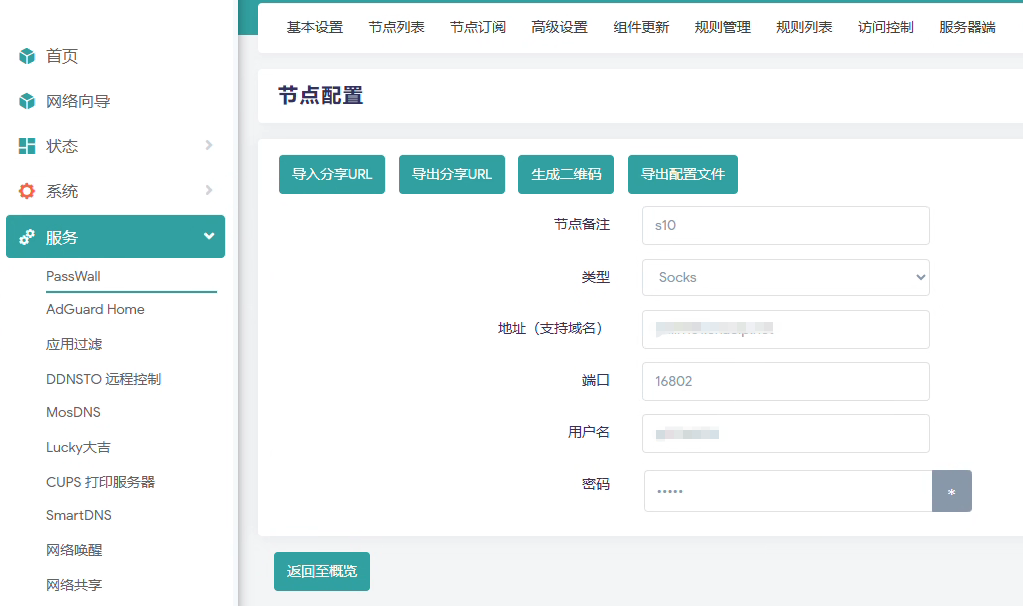
Task: Click the home cube icon beside 首页
Action: point(27,57)
